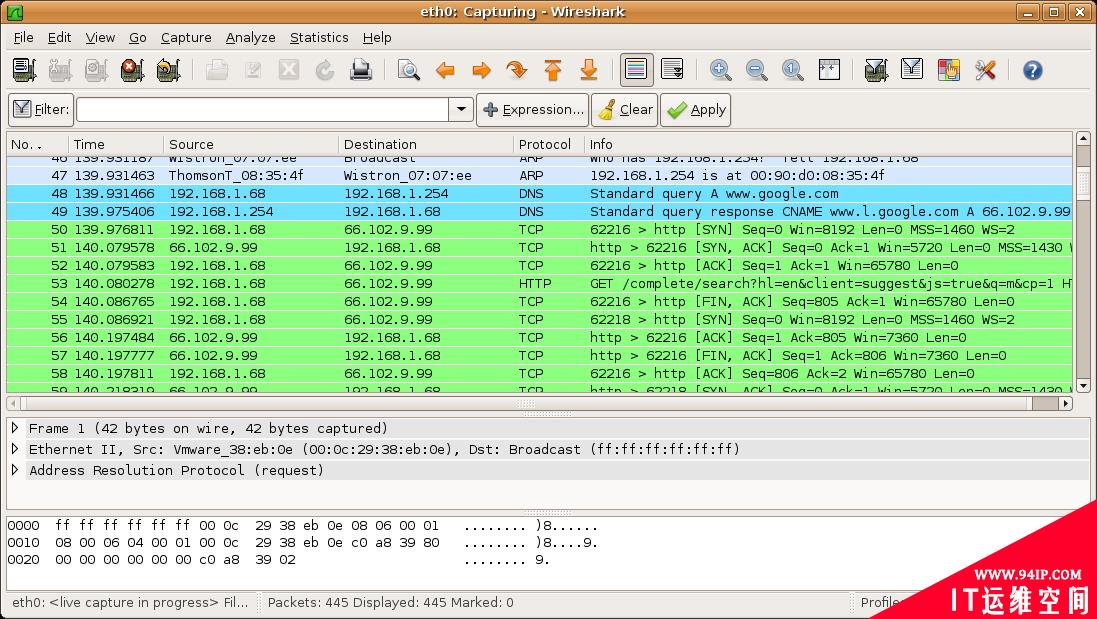
Task: Open the Edit menu
Action: (59, 38)
